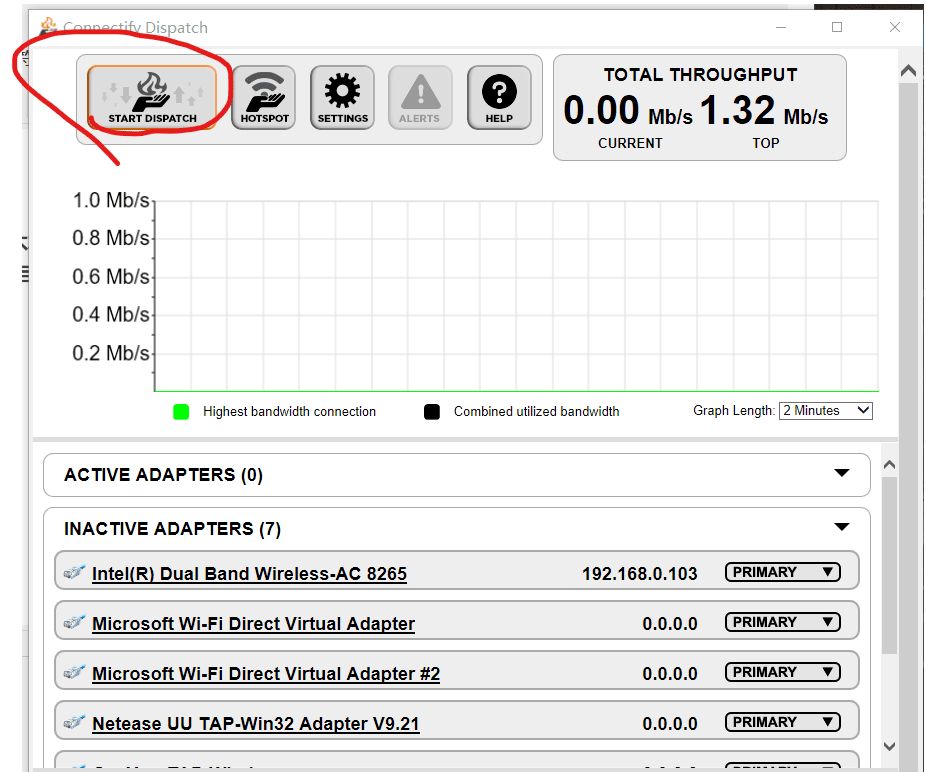Click the Start Dispatch button
Screen dimensions: 926x772
tap(152, 97)
